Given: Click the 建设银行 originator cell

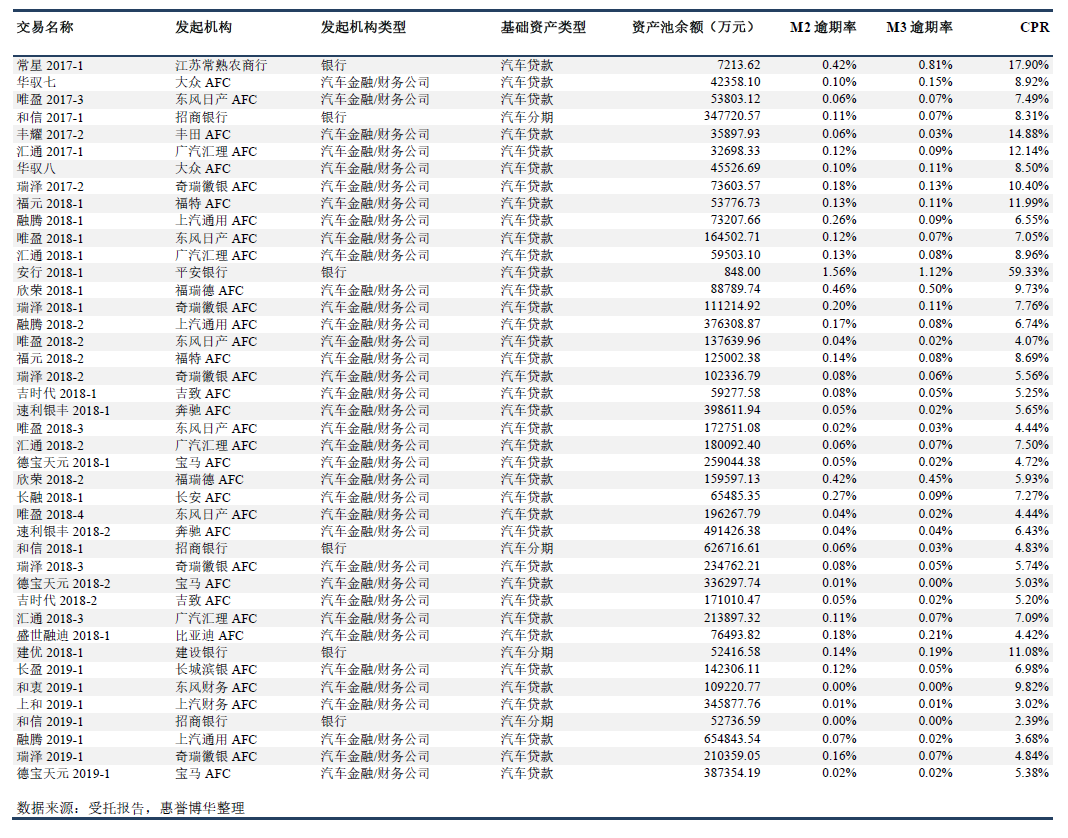Looking at the screenshot, I should [201, 652].
